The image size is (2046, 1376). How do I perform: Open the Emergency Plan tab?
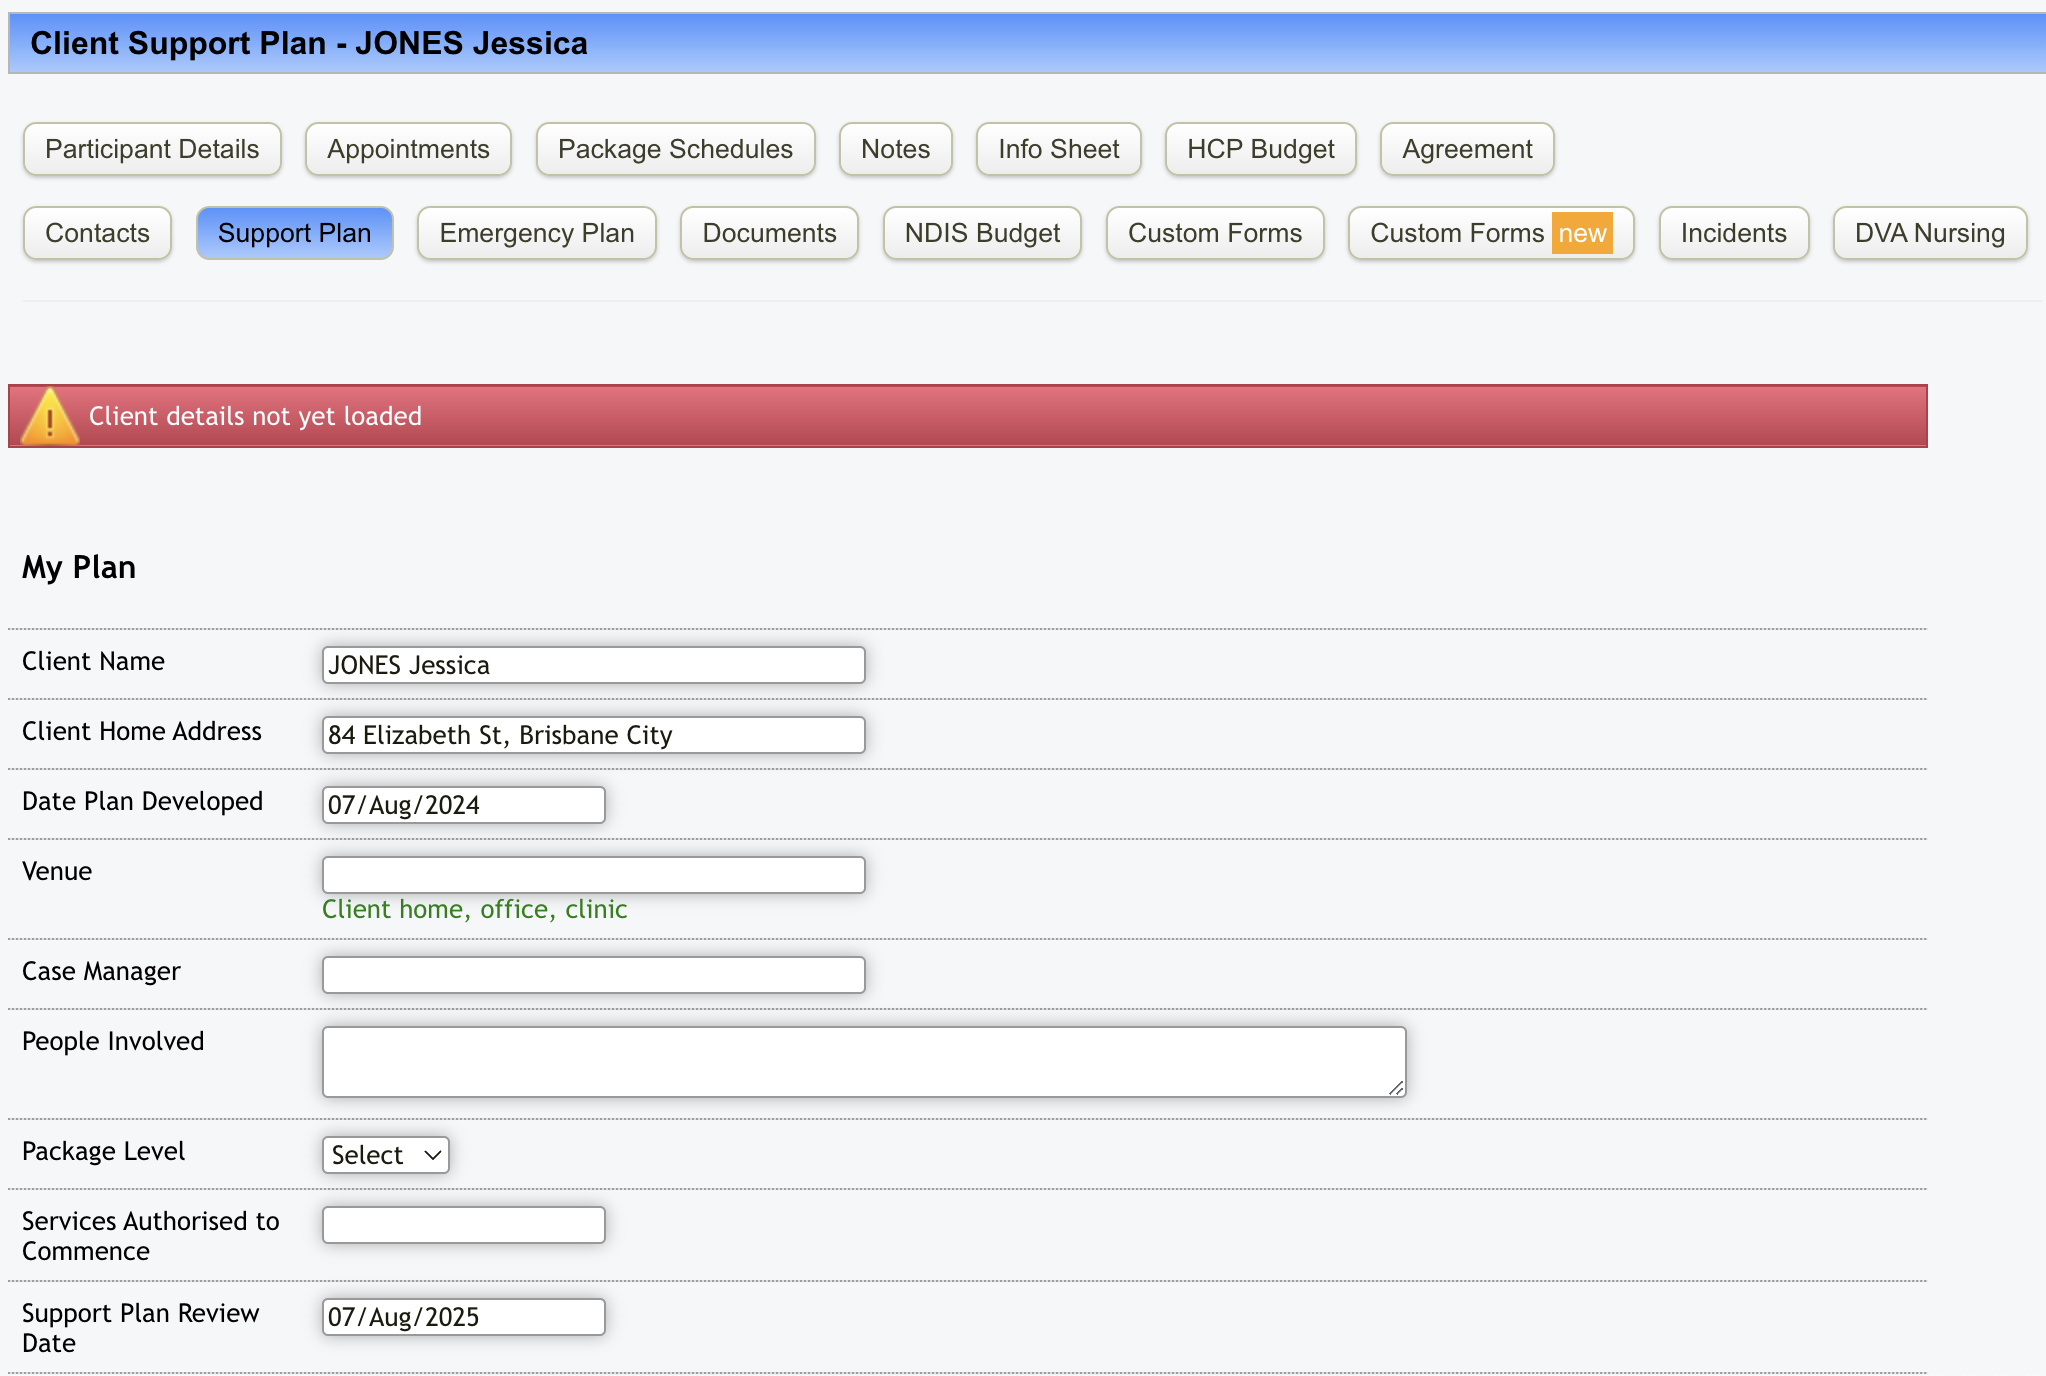pos(537,233)
